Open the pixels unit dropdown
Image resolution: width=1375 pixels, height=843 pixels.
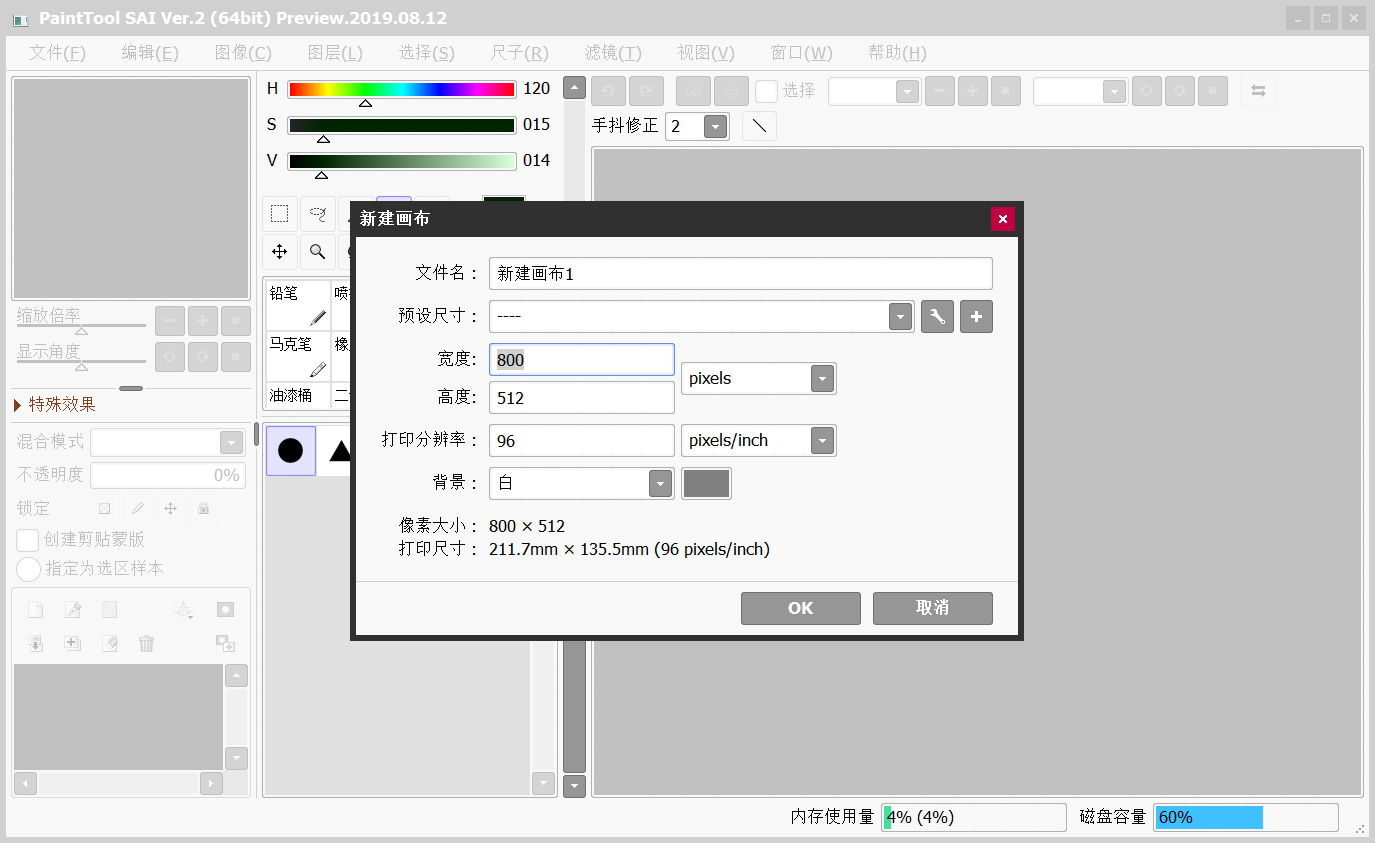tap(822, 379)
